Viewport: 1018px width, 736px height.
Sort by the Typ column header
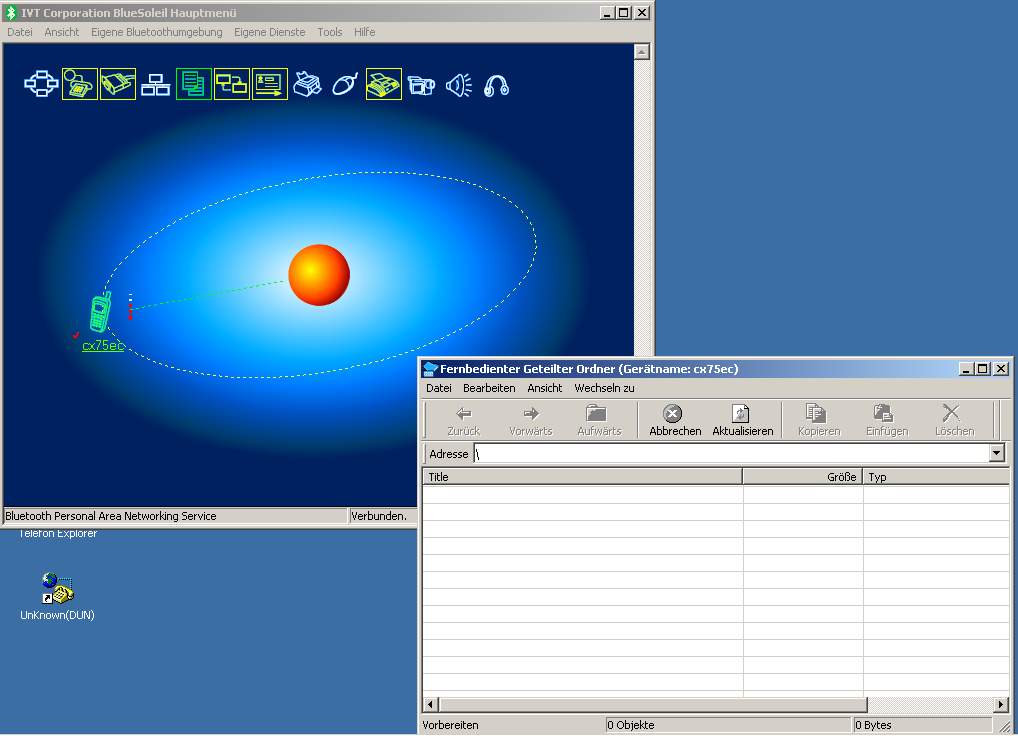tap(936, 476)
